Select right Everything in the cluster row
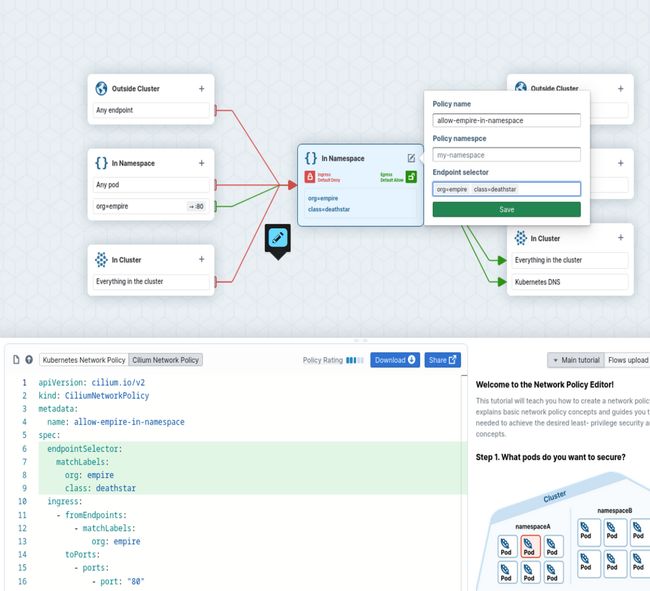650x591 pixels. tap(570, 260)
